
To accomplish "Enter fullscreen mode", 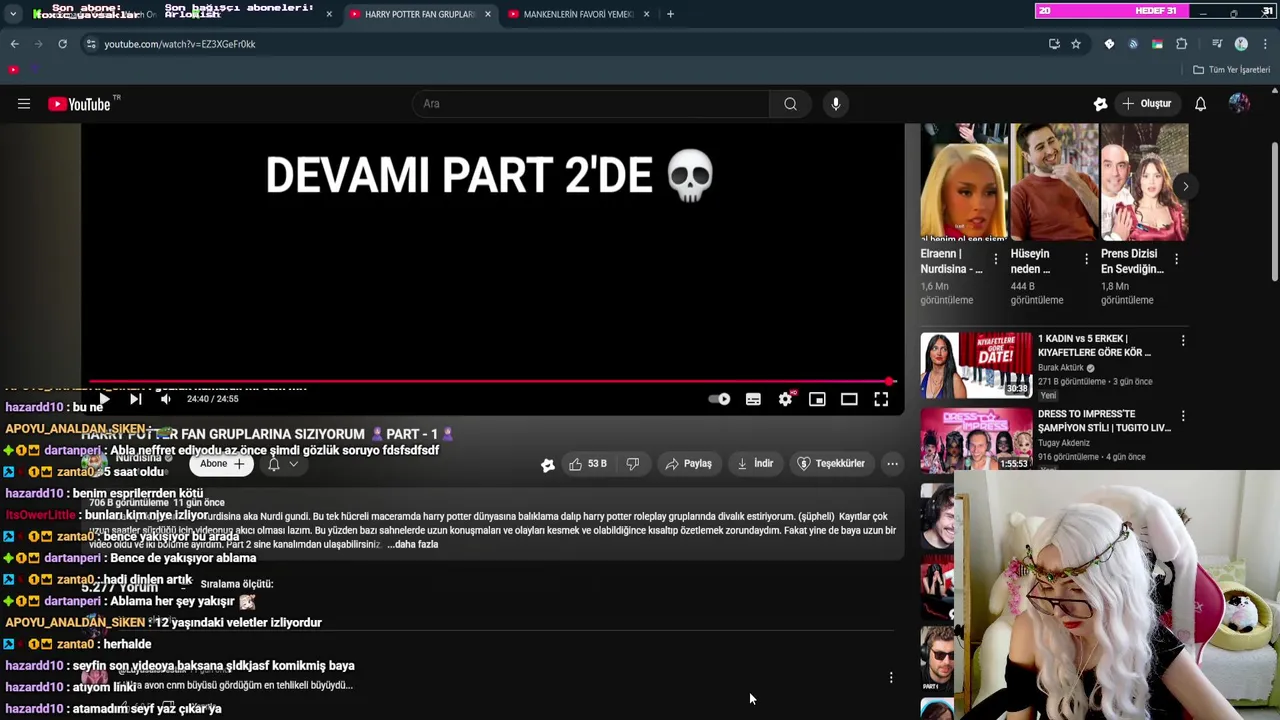I will point(881,399).
